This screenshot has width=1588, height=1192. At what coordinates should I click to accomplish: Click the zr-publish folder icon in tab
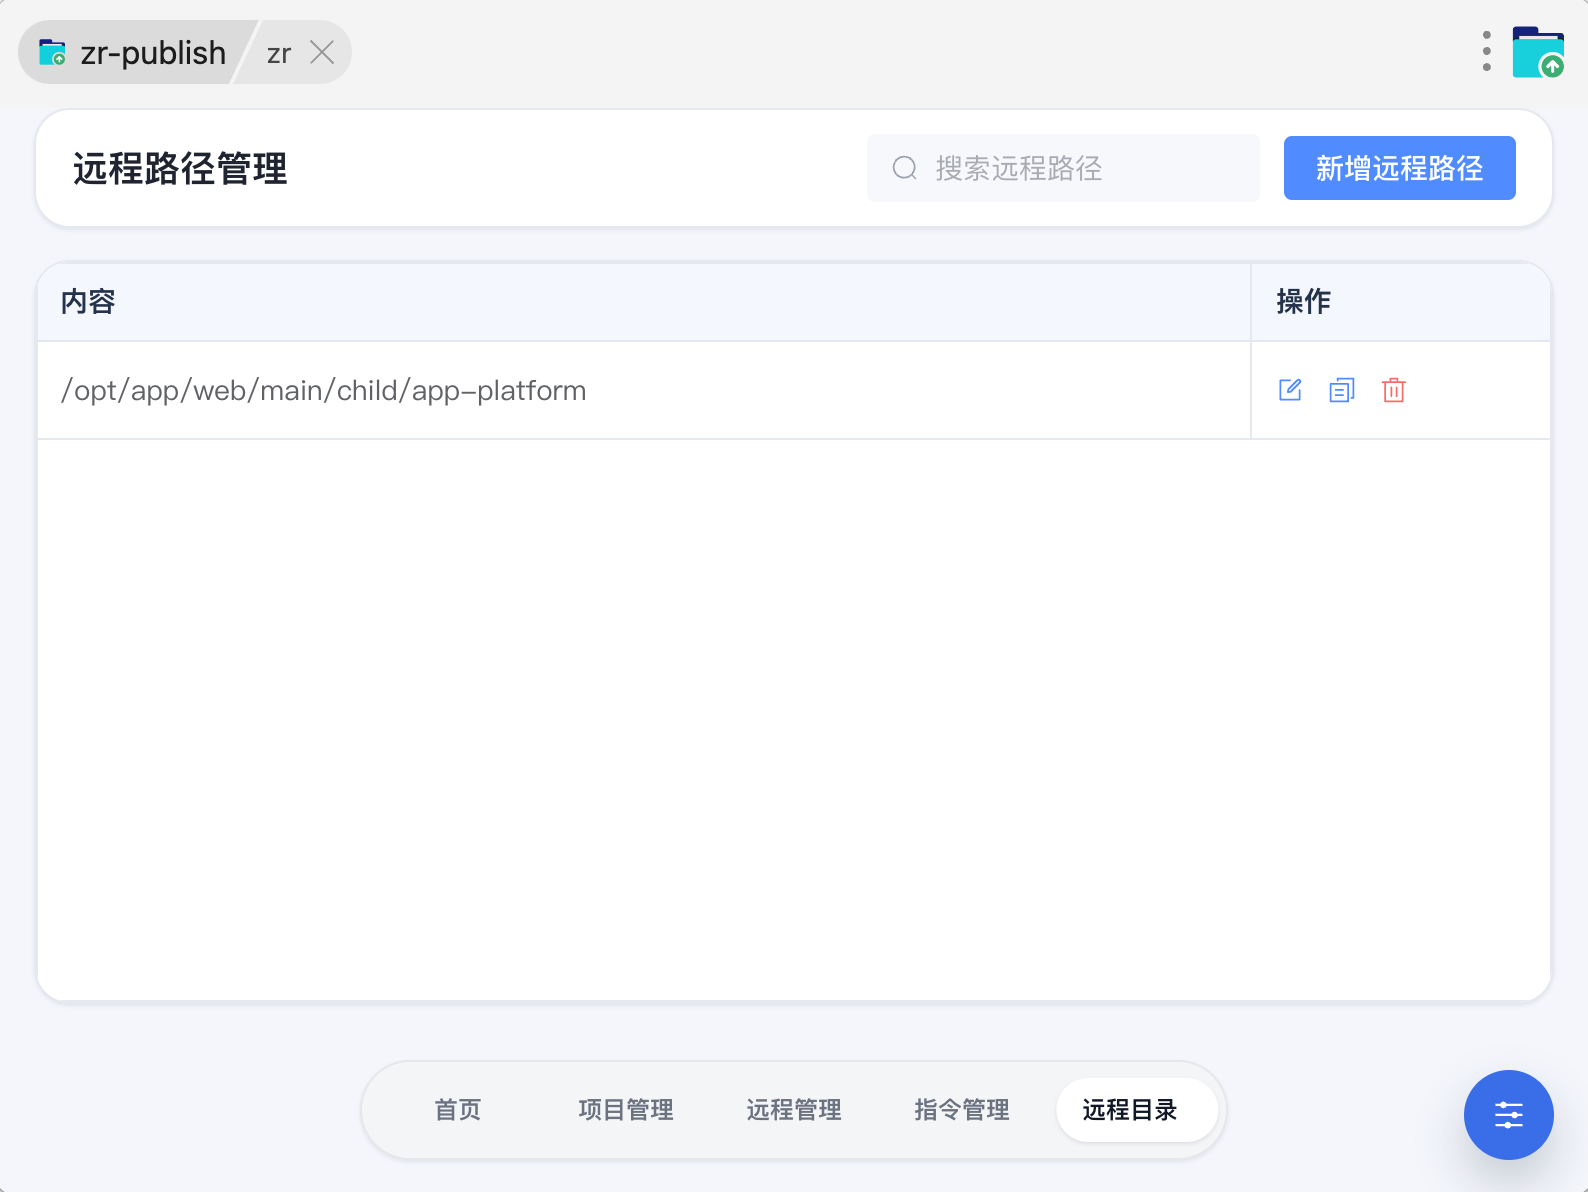pyautogui.click(x=52, y=52)
